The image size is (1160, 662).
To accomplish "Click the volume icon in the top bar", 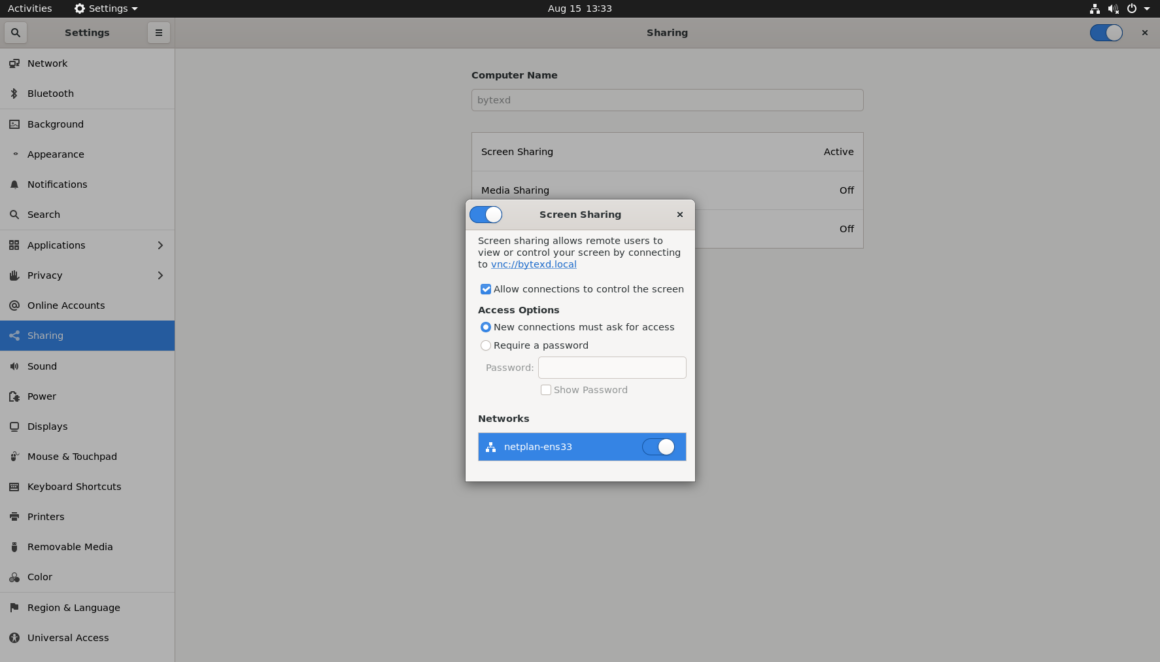I will 1113,8.
